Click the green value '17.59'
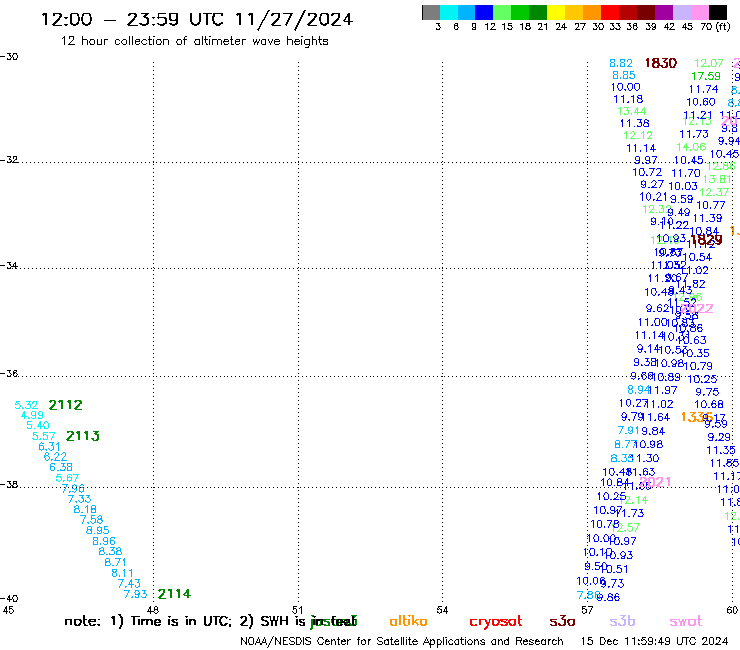The height and width of the screenshot is (650, 740). pos(706,76)
